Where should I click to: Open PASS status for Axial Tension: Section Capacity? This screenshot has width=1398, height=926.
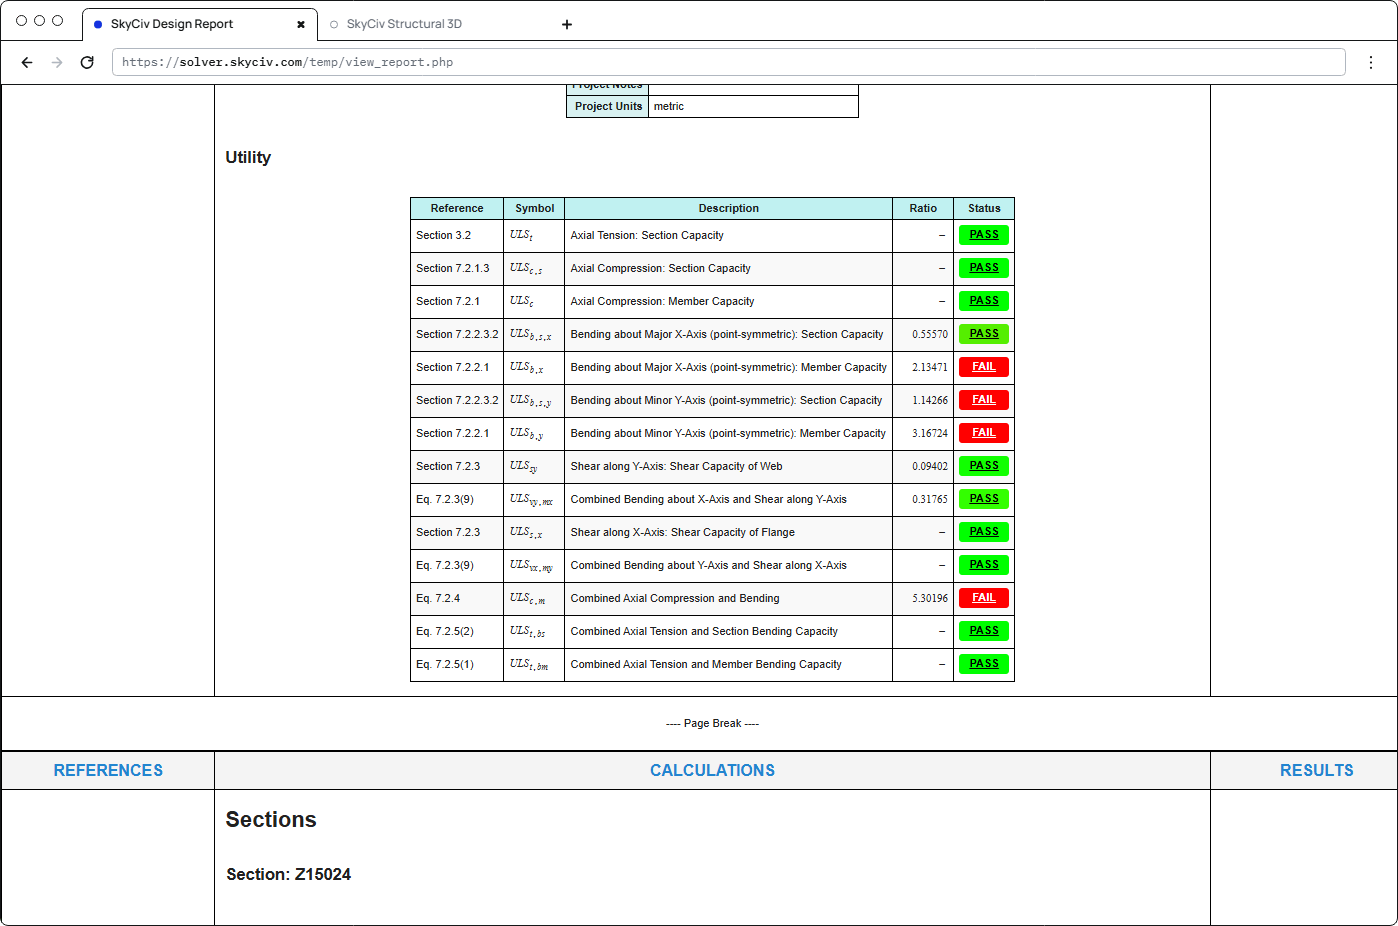point(984,235)
